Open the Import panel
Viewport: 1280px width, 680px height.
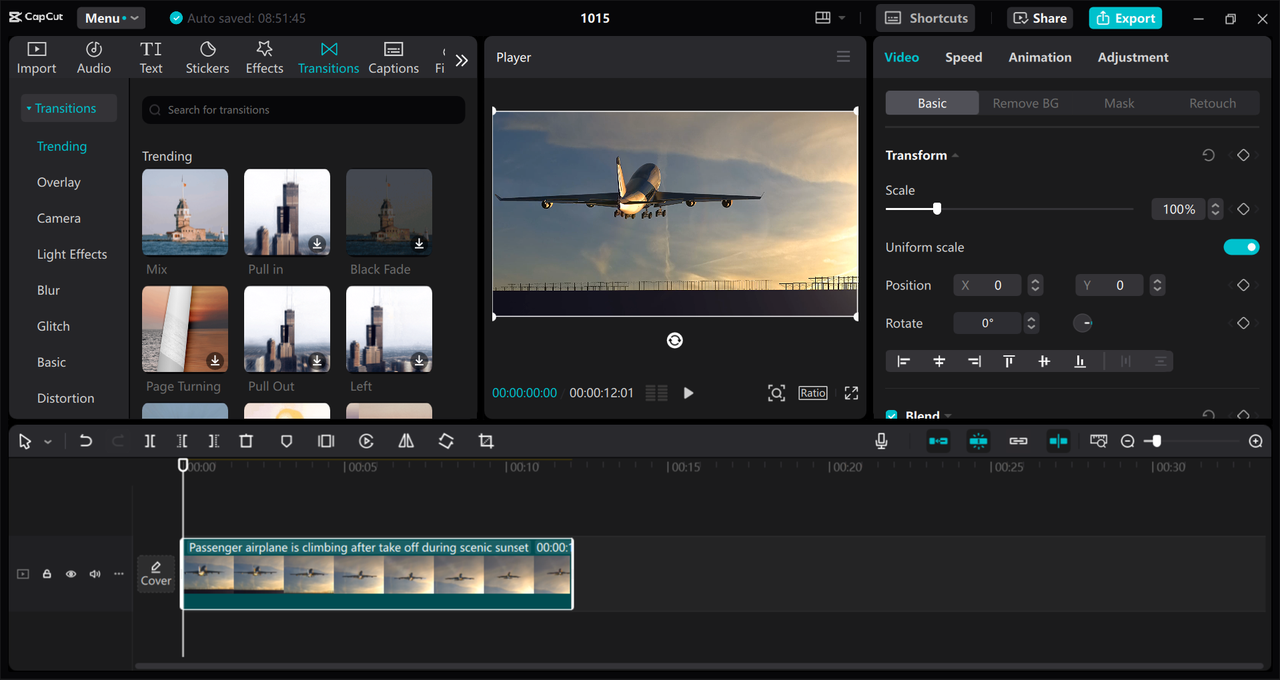36,58
